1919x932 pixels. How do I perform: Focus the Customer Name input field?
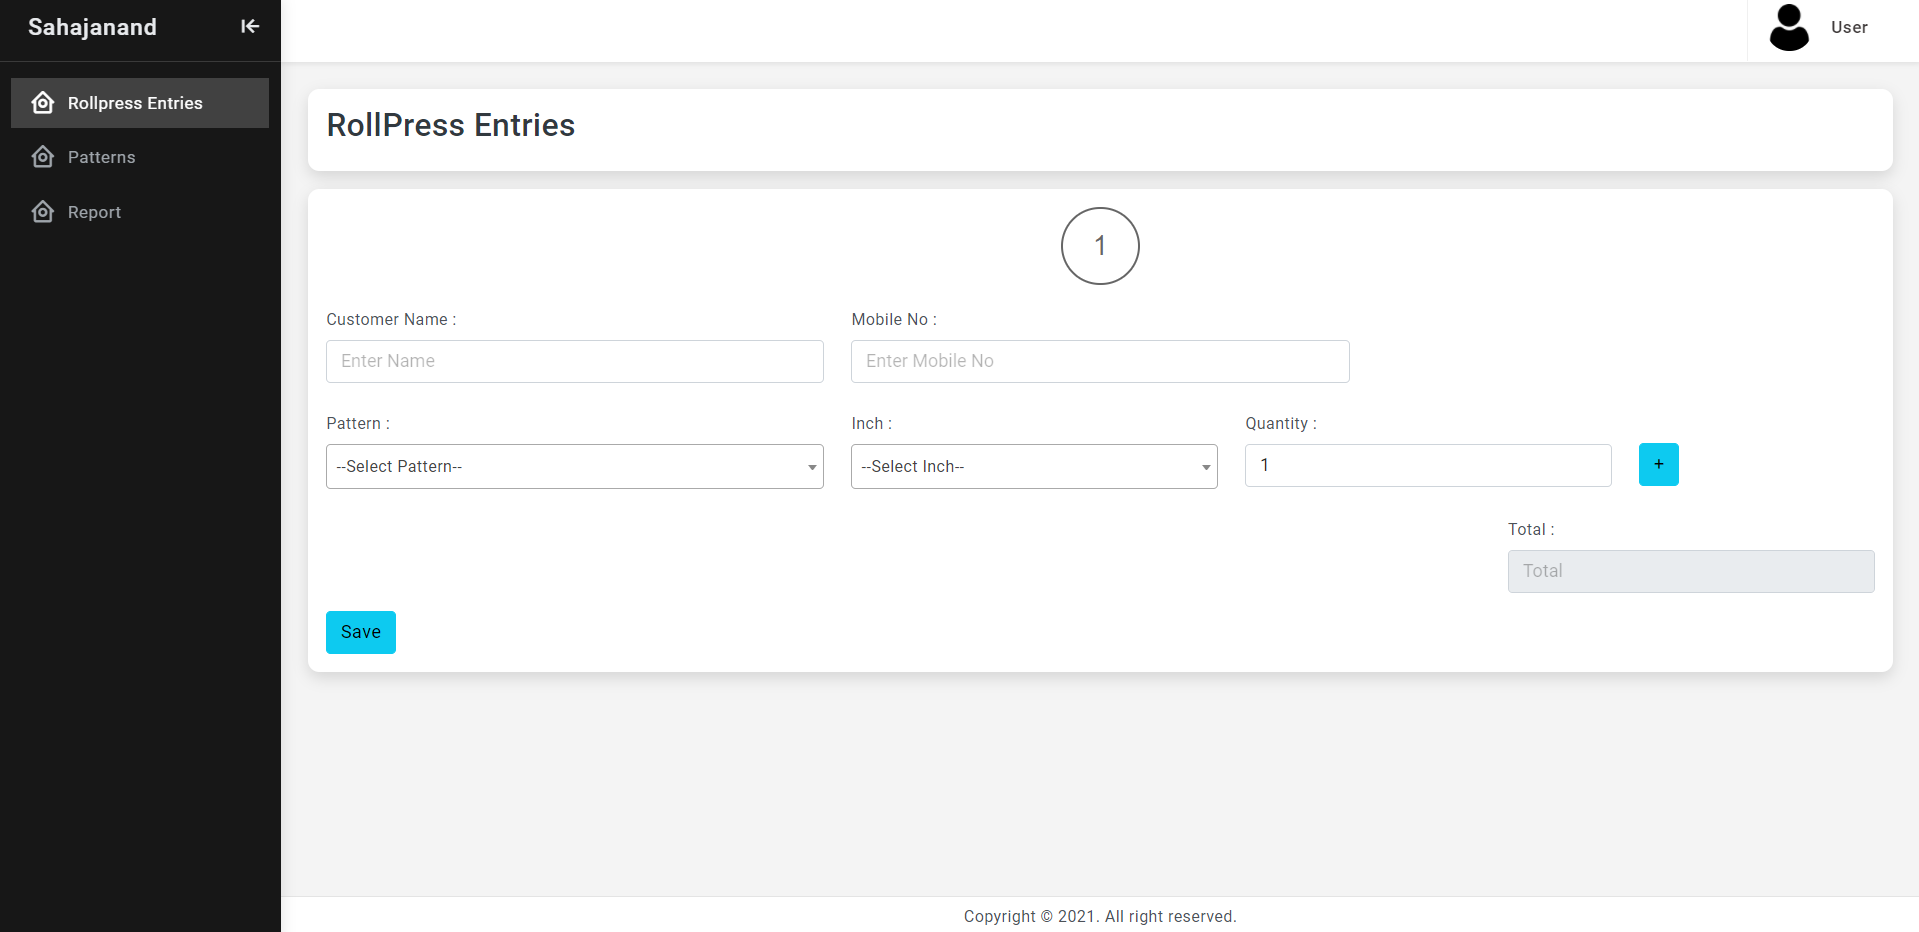(x=575, y=361)
